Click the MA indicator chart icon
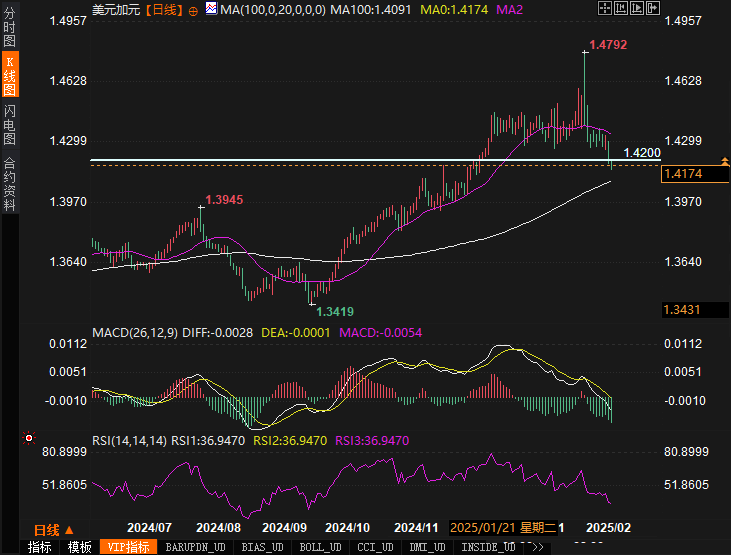This screenshot has width=731, height=555. coord(211,10)
